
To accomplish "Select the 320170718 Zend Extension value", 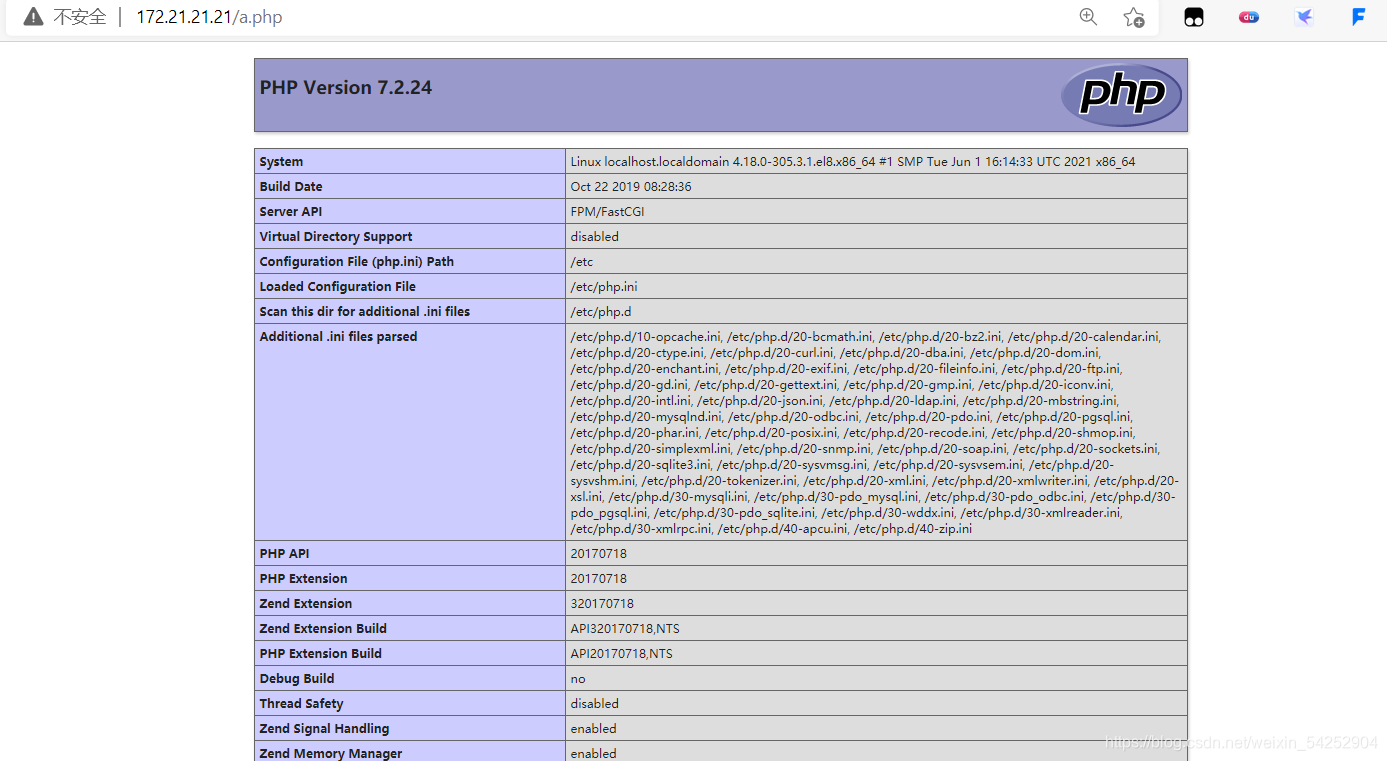I will (x=602, y=604).
